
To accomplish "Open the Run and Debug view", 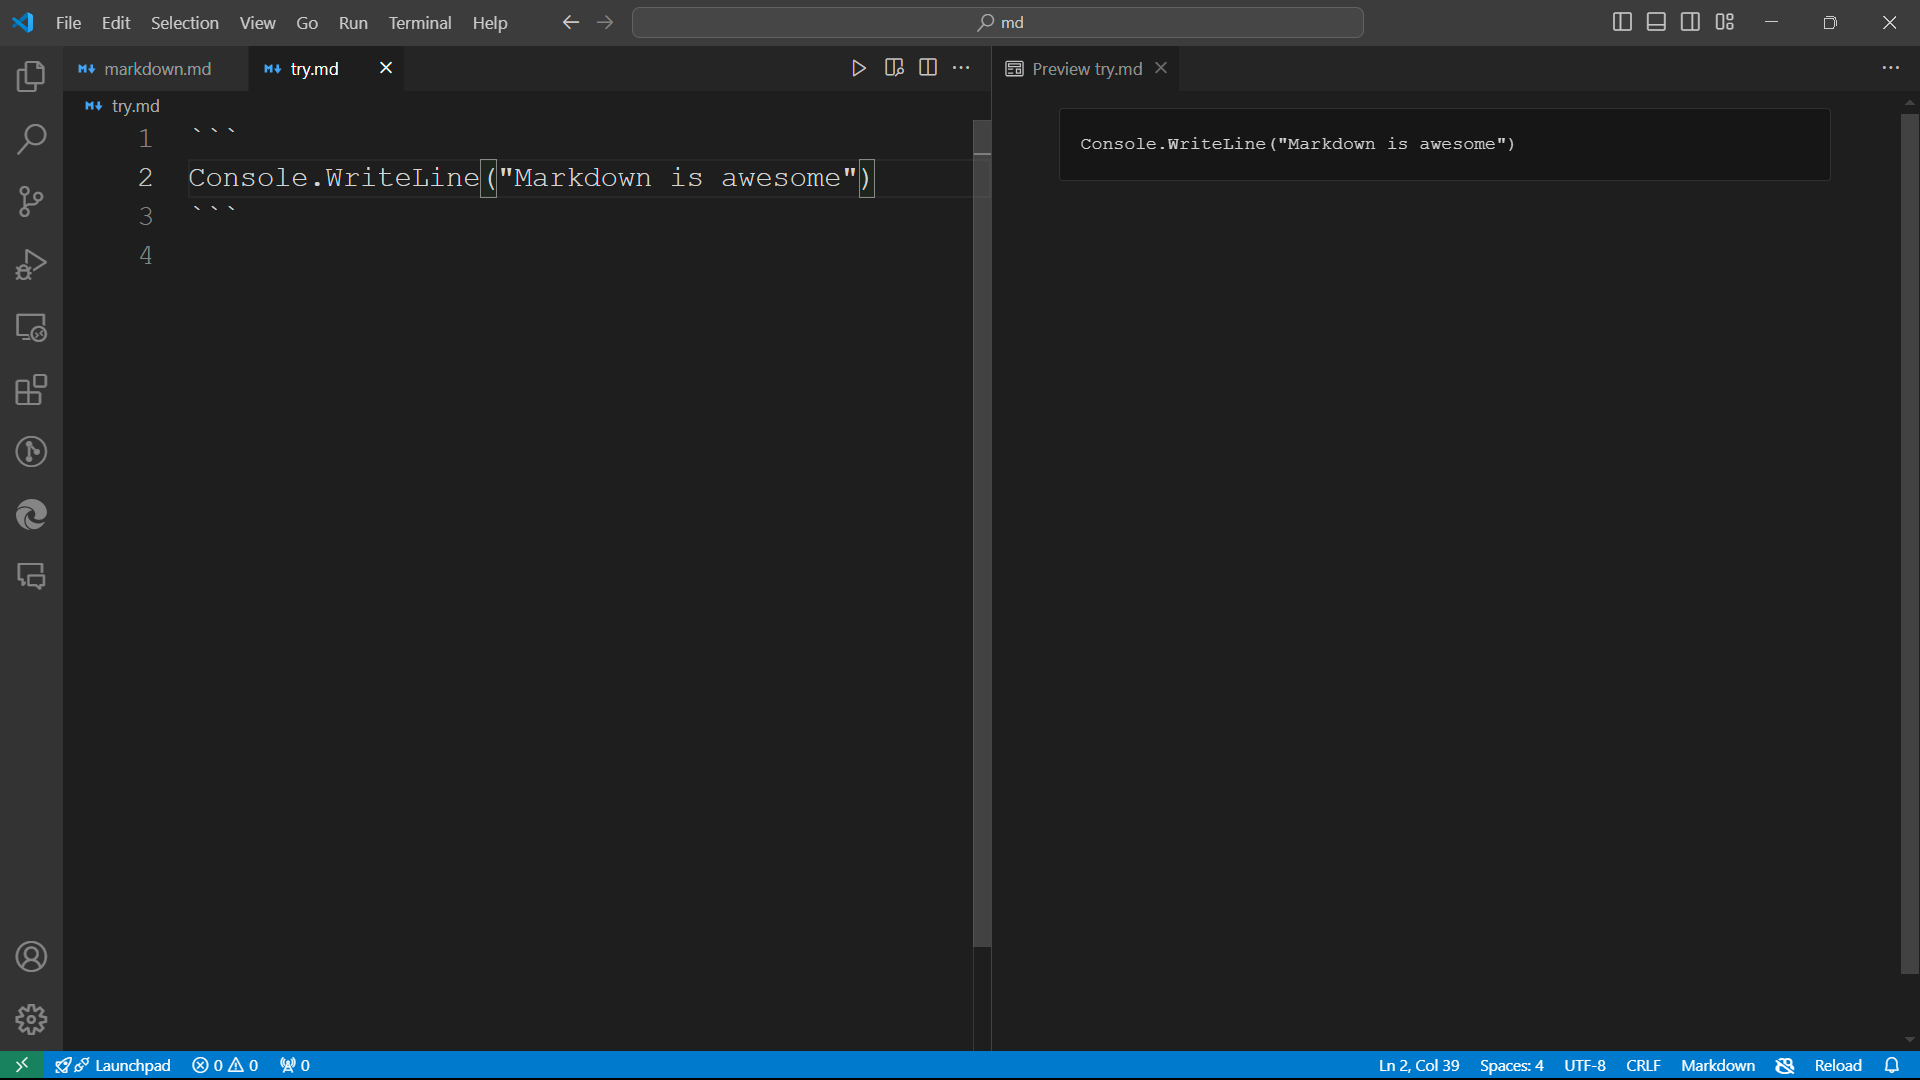I will pos(31,264).
